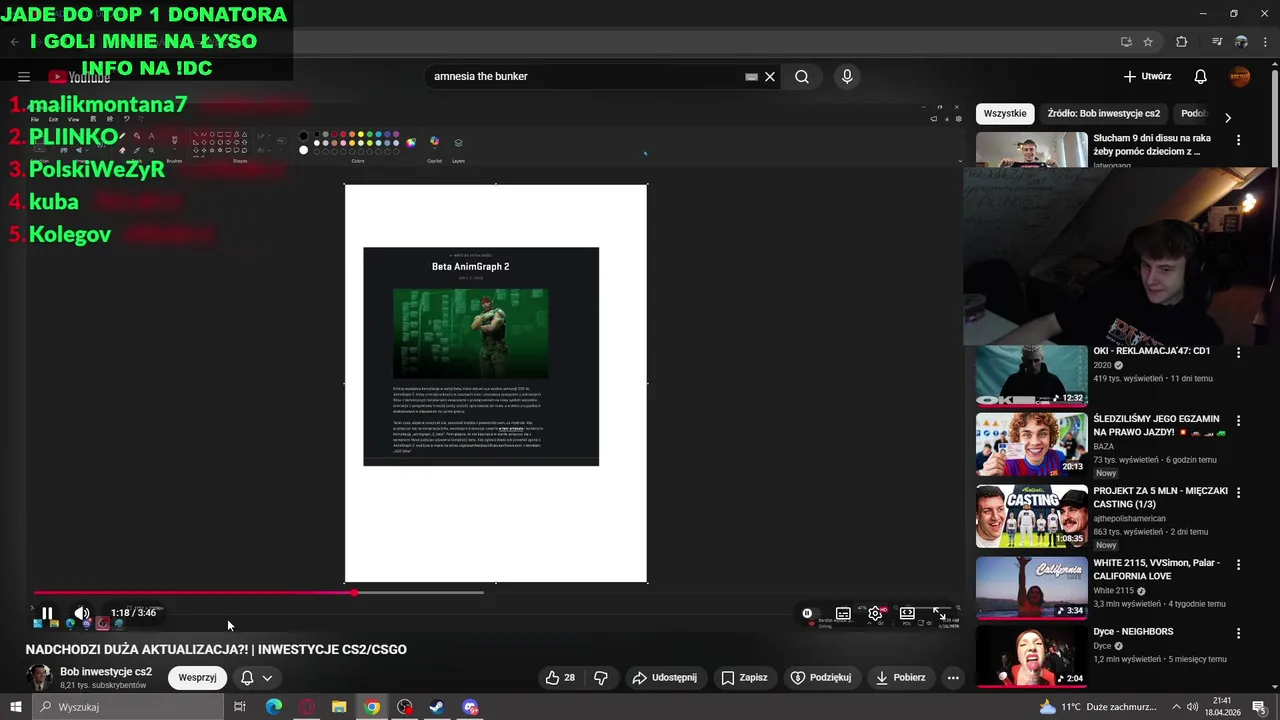Open the YouTube account avatar menu
The height and width of the screenshot is (720, 1280).
pyautogui.click(x=1240, y=77)
